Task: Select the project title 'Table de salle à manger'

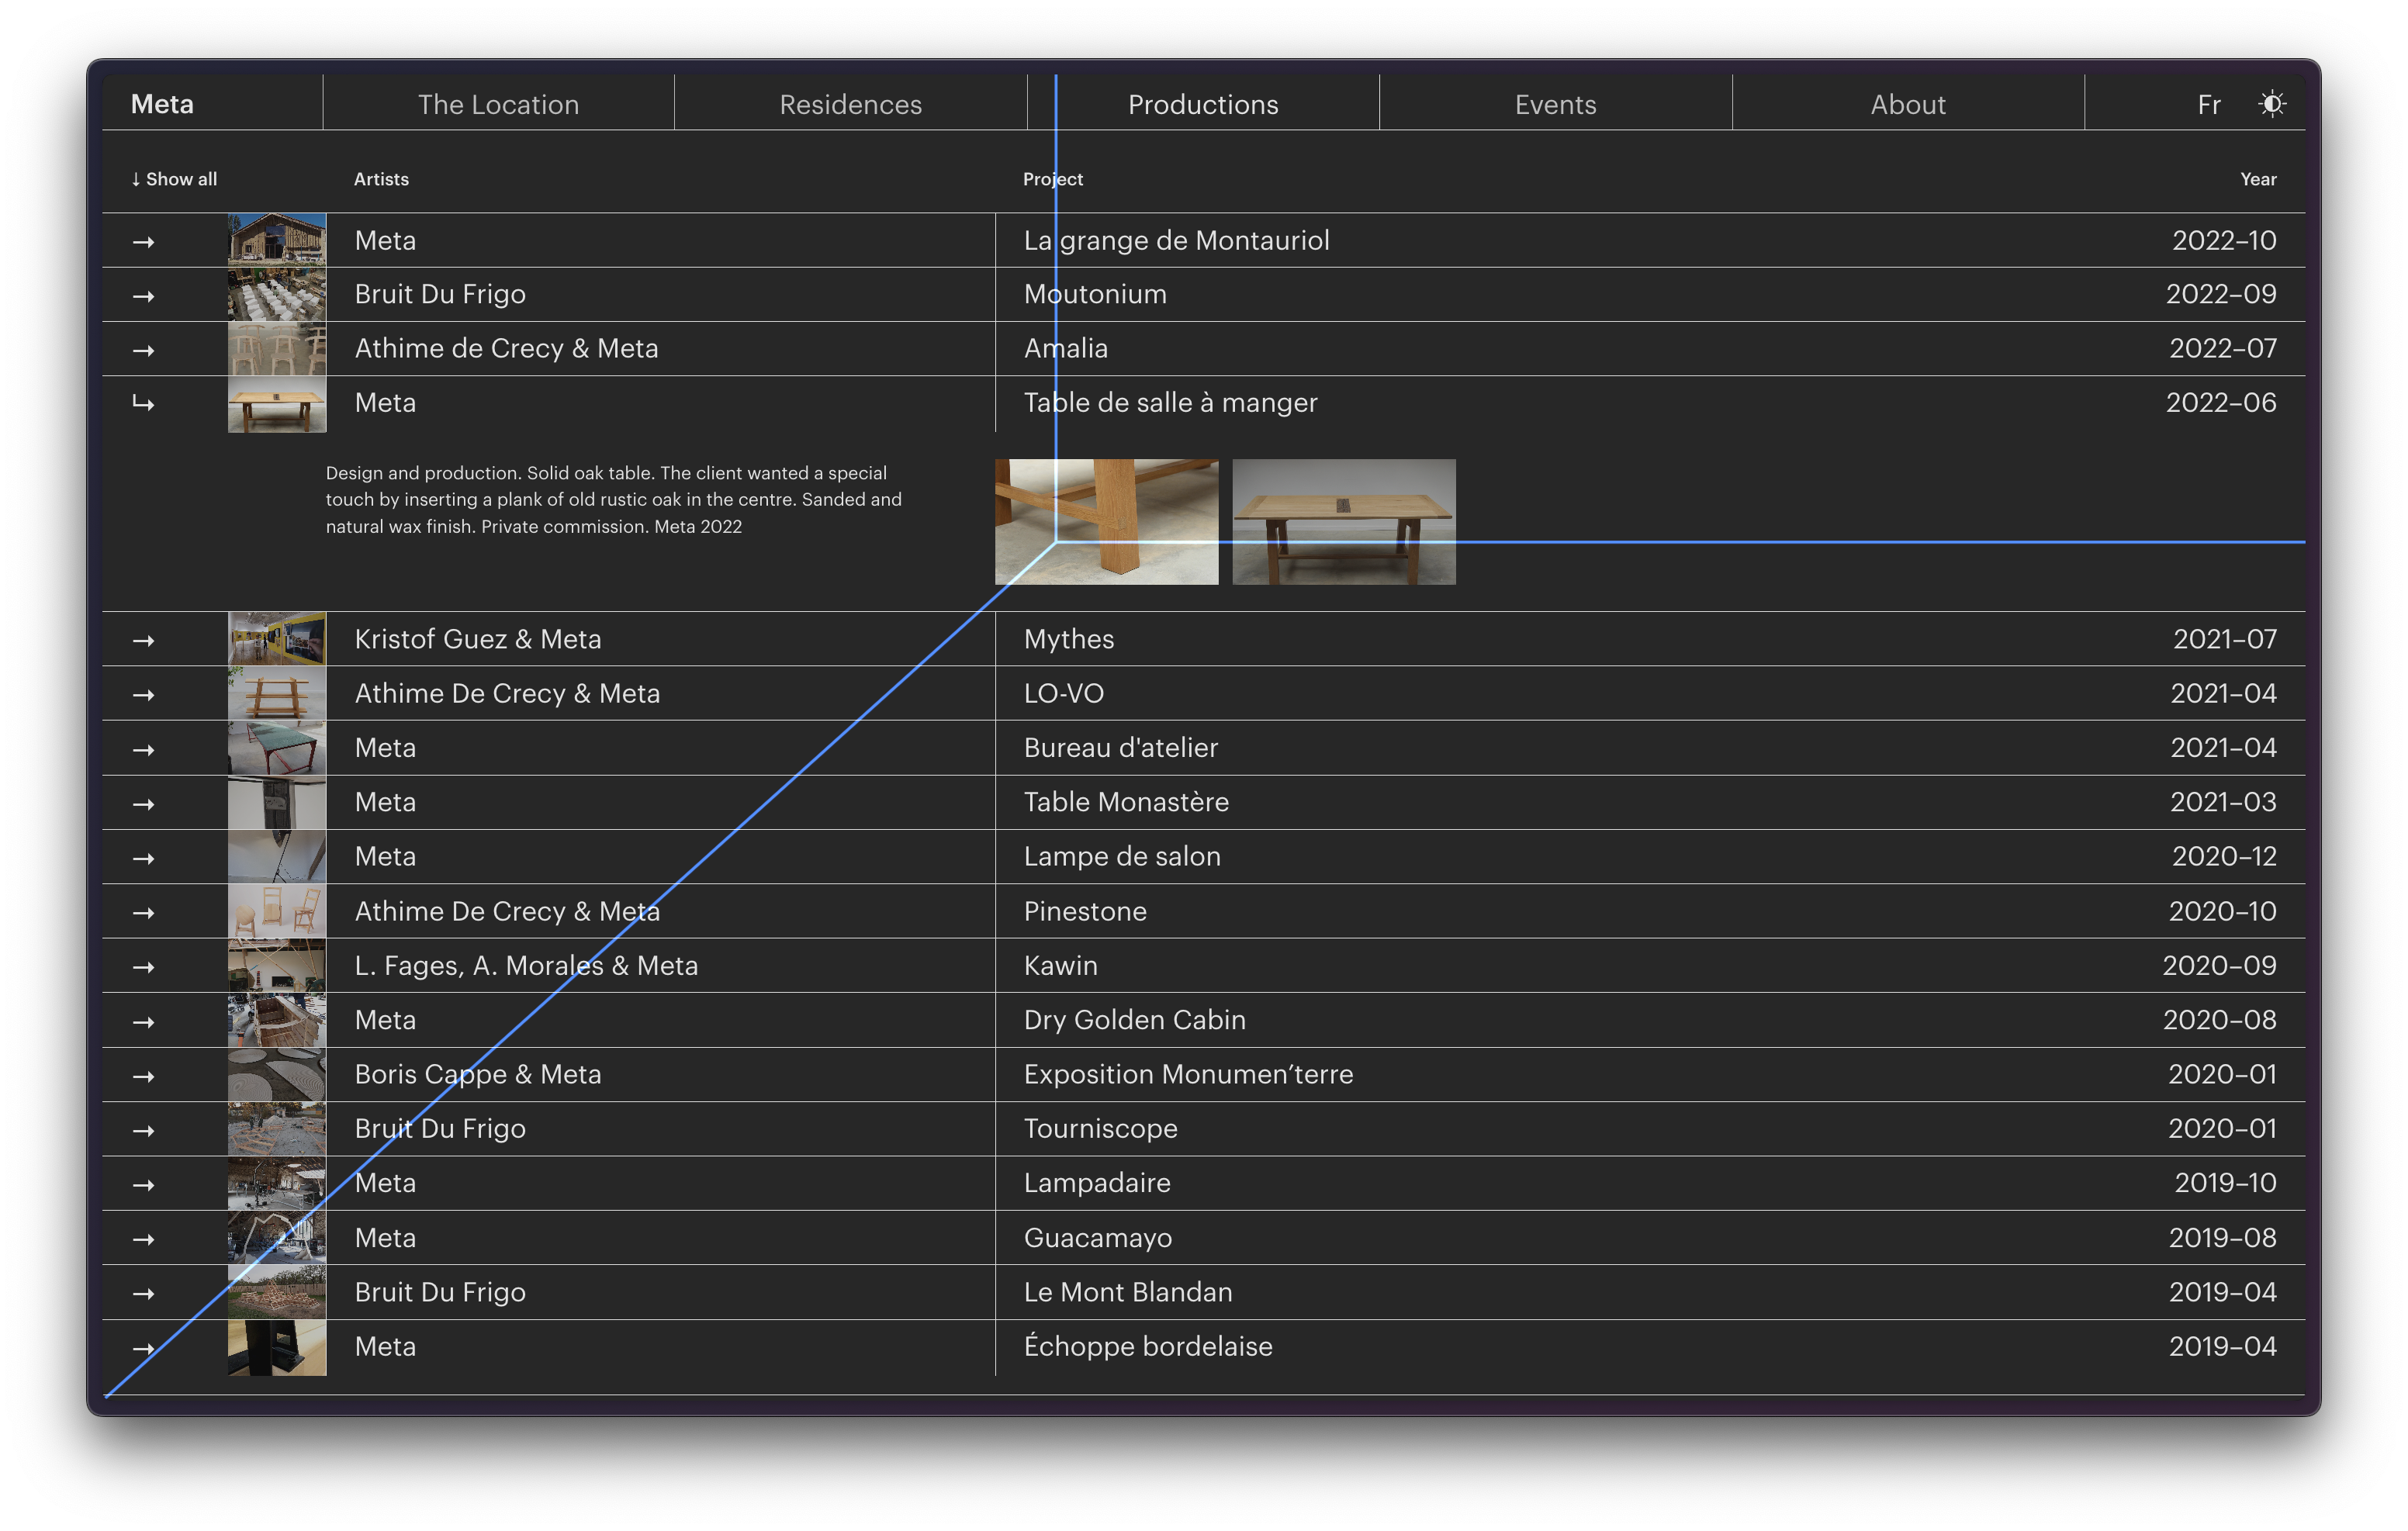Action: coord(1170,402)
